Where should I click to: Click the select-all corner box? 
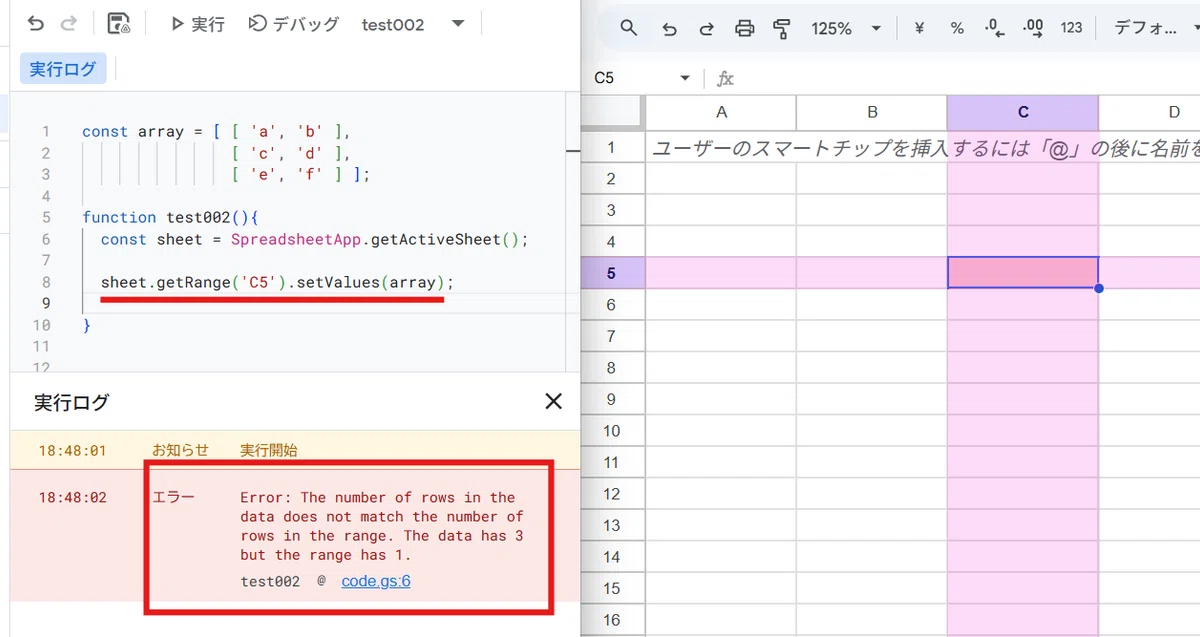click(x=612, y=112)
